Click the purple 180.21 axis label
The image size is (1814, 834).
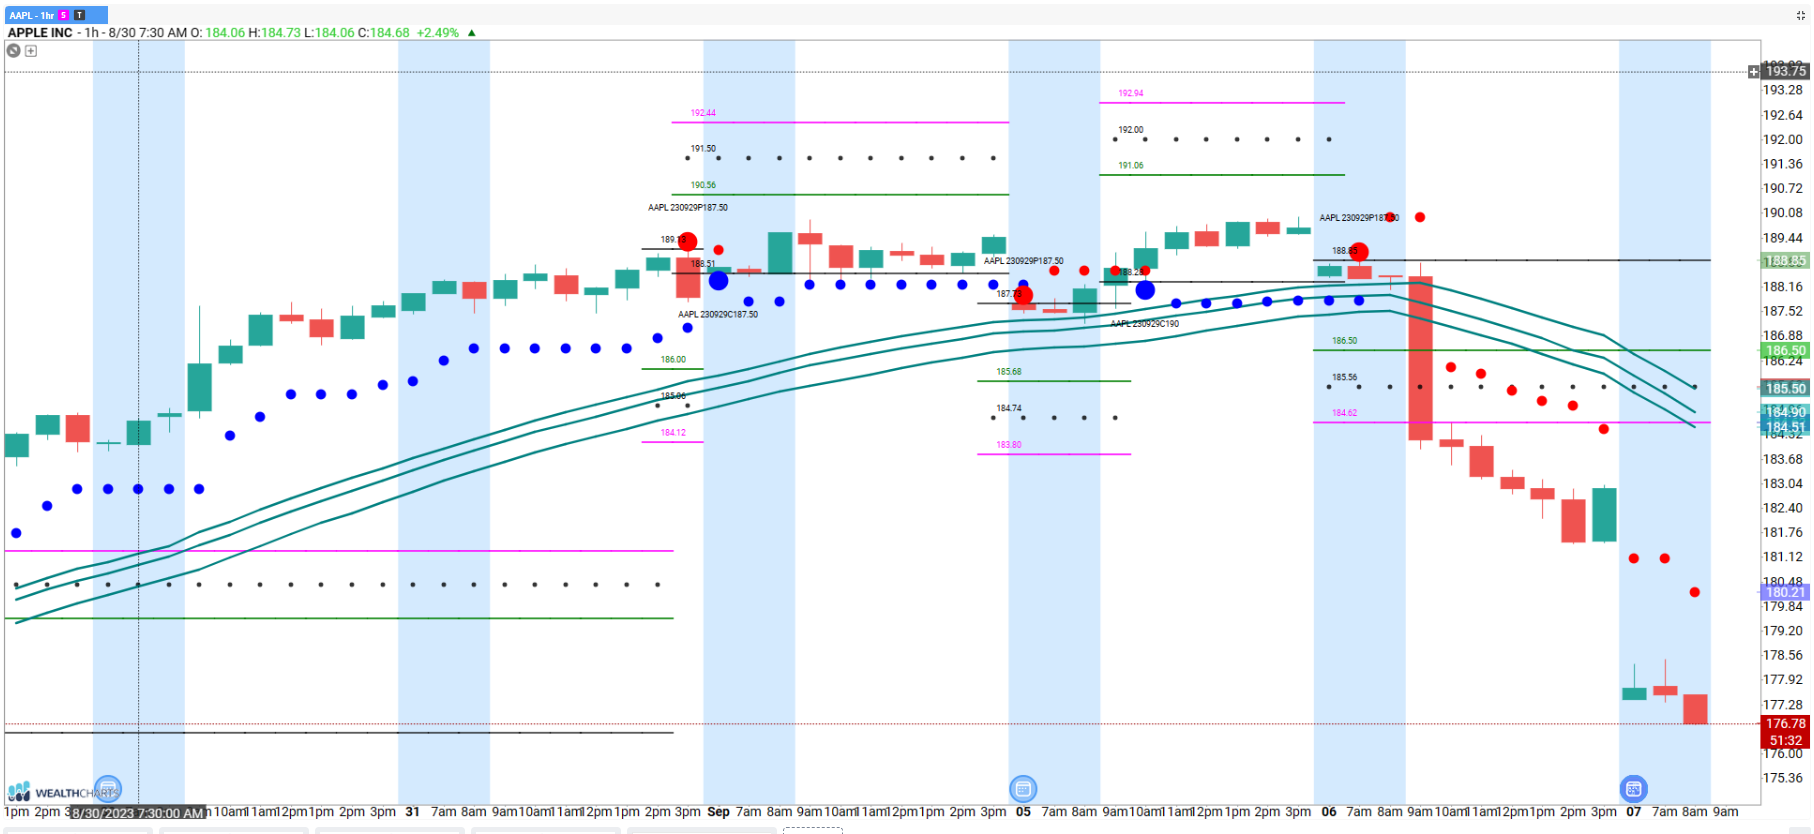(1785, 592)
